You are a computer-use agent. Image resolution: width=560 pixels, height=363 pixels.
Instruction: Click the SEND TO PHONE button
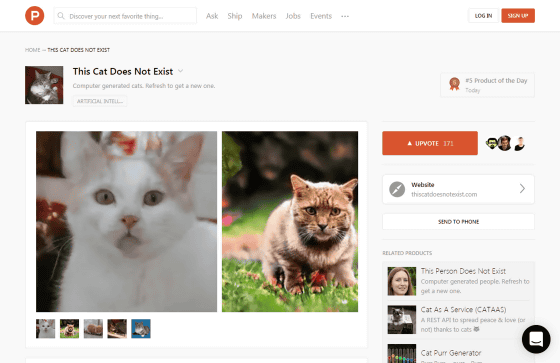[x=459, y=222]
